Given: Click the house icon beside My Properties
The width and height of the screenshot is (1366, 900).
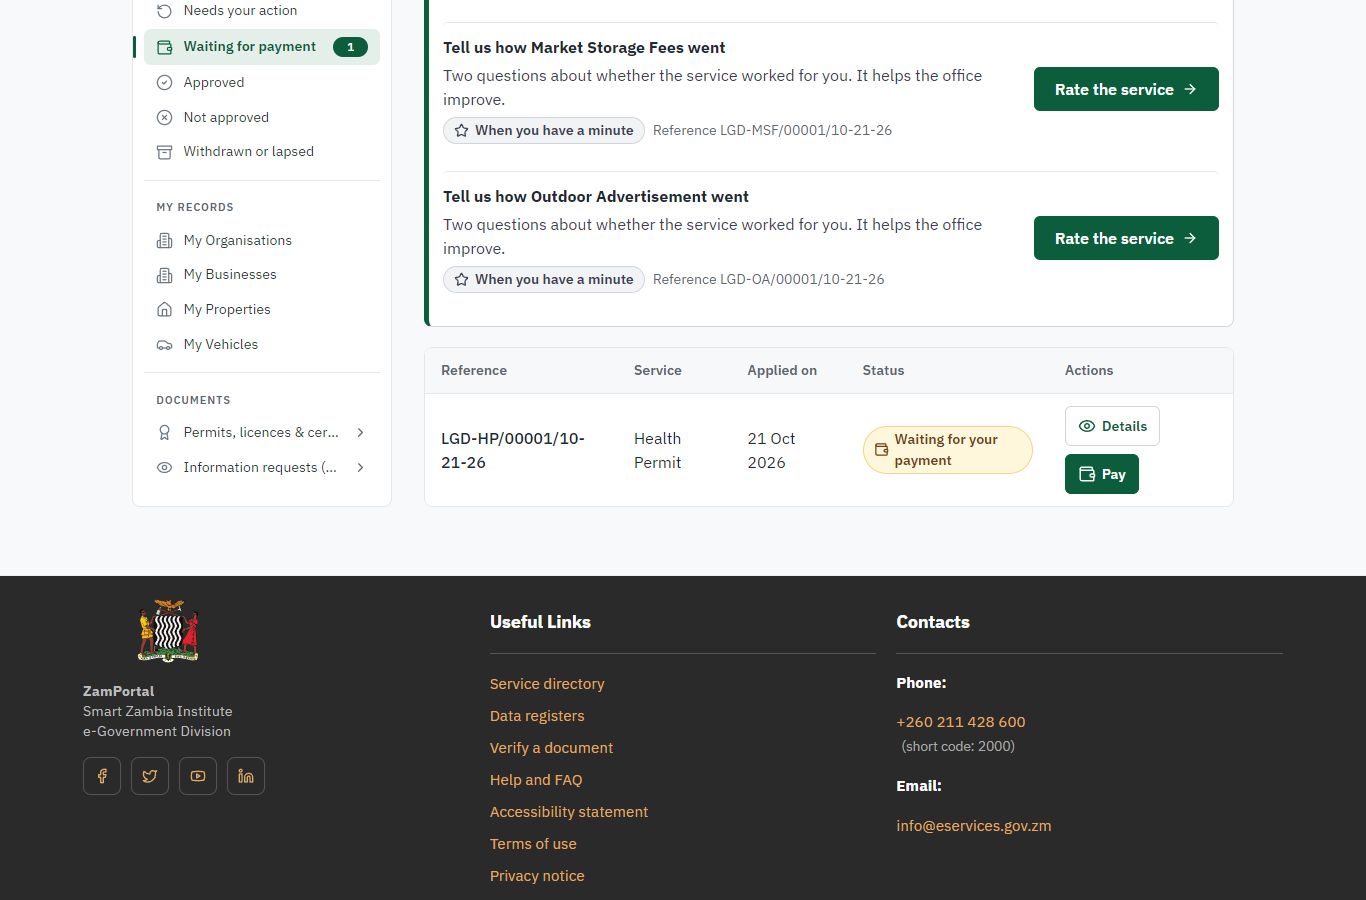Looking at the screenshot, I should [165, 310].
